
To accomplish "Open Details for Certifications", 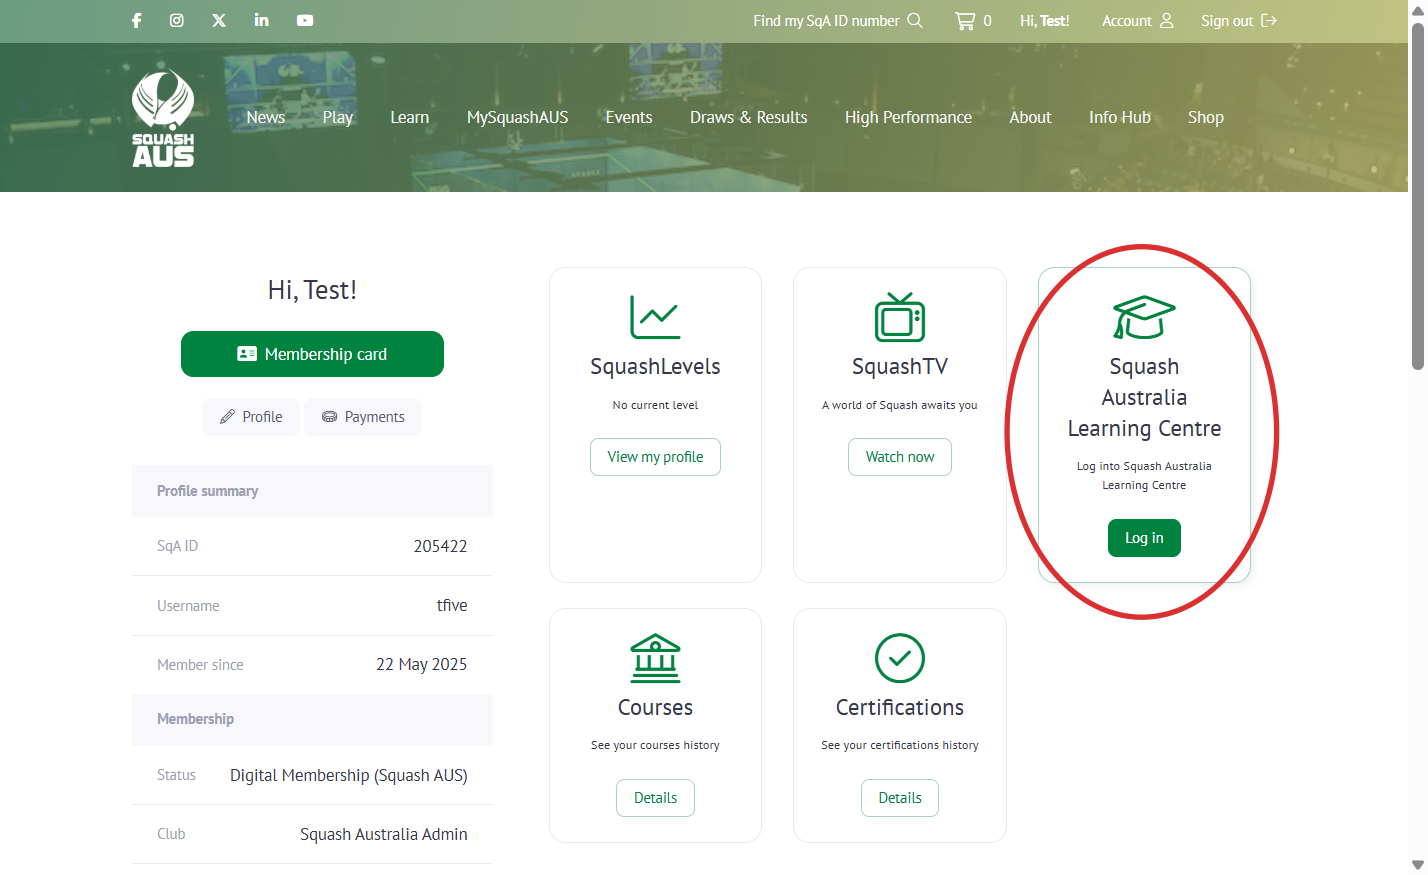I will [900, 798].
